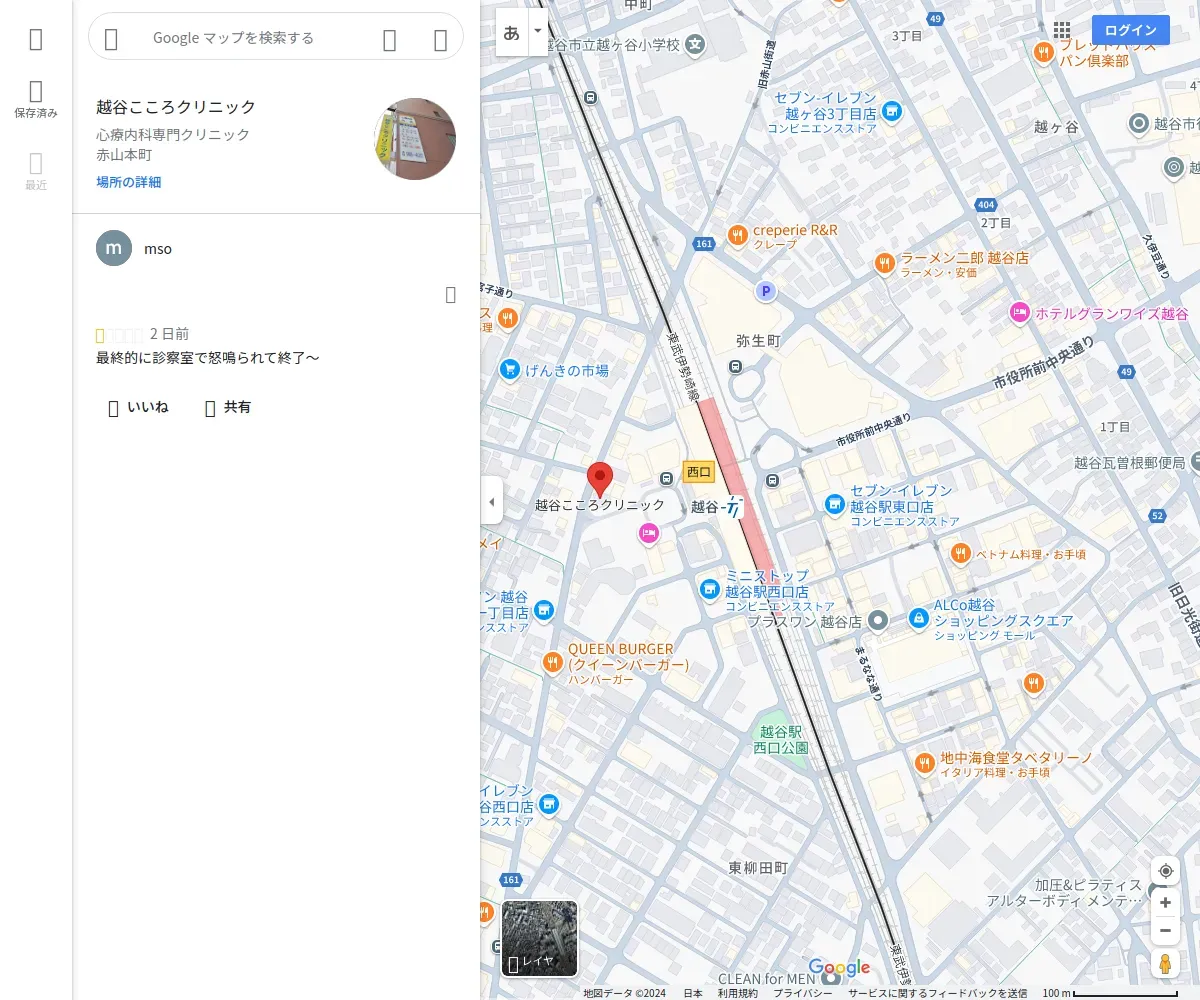Open the 保存済み saved places icon

tap(36, 99)
